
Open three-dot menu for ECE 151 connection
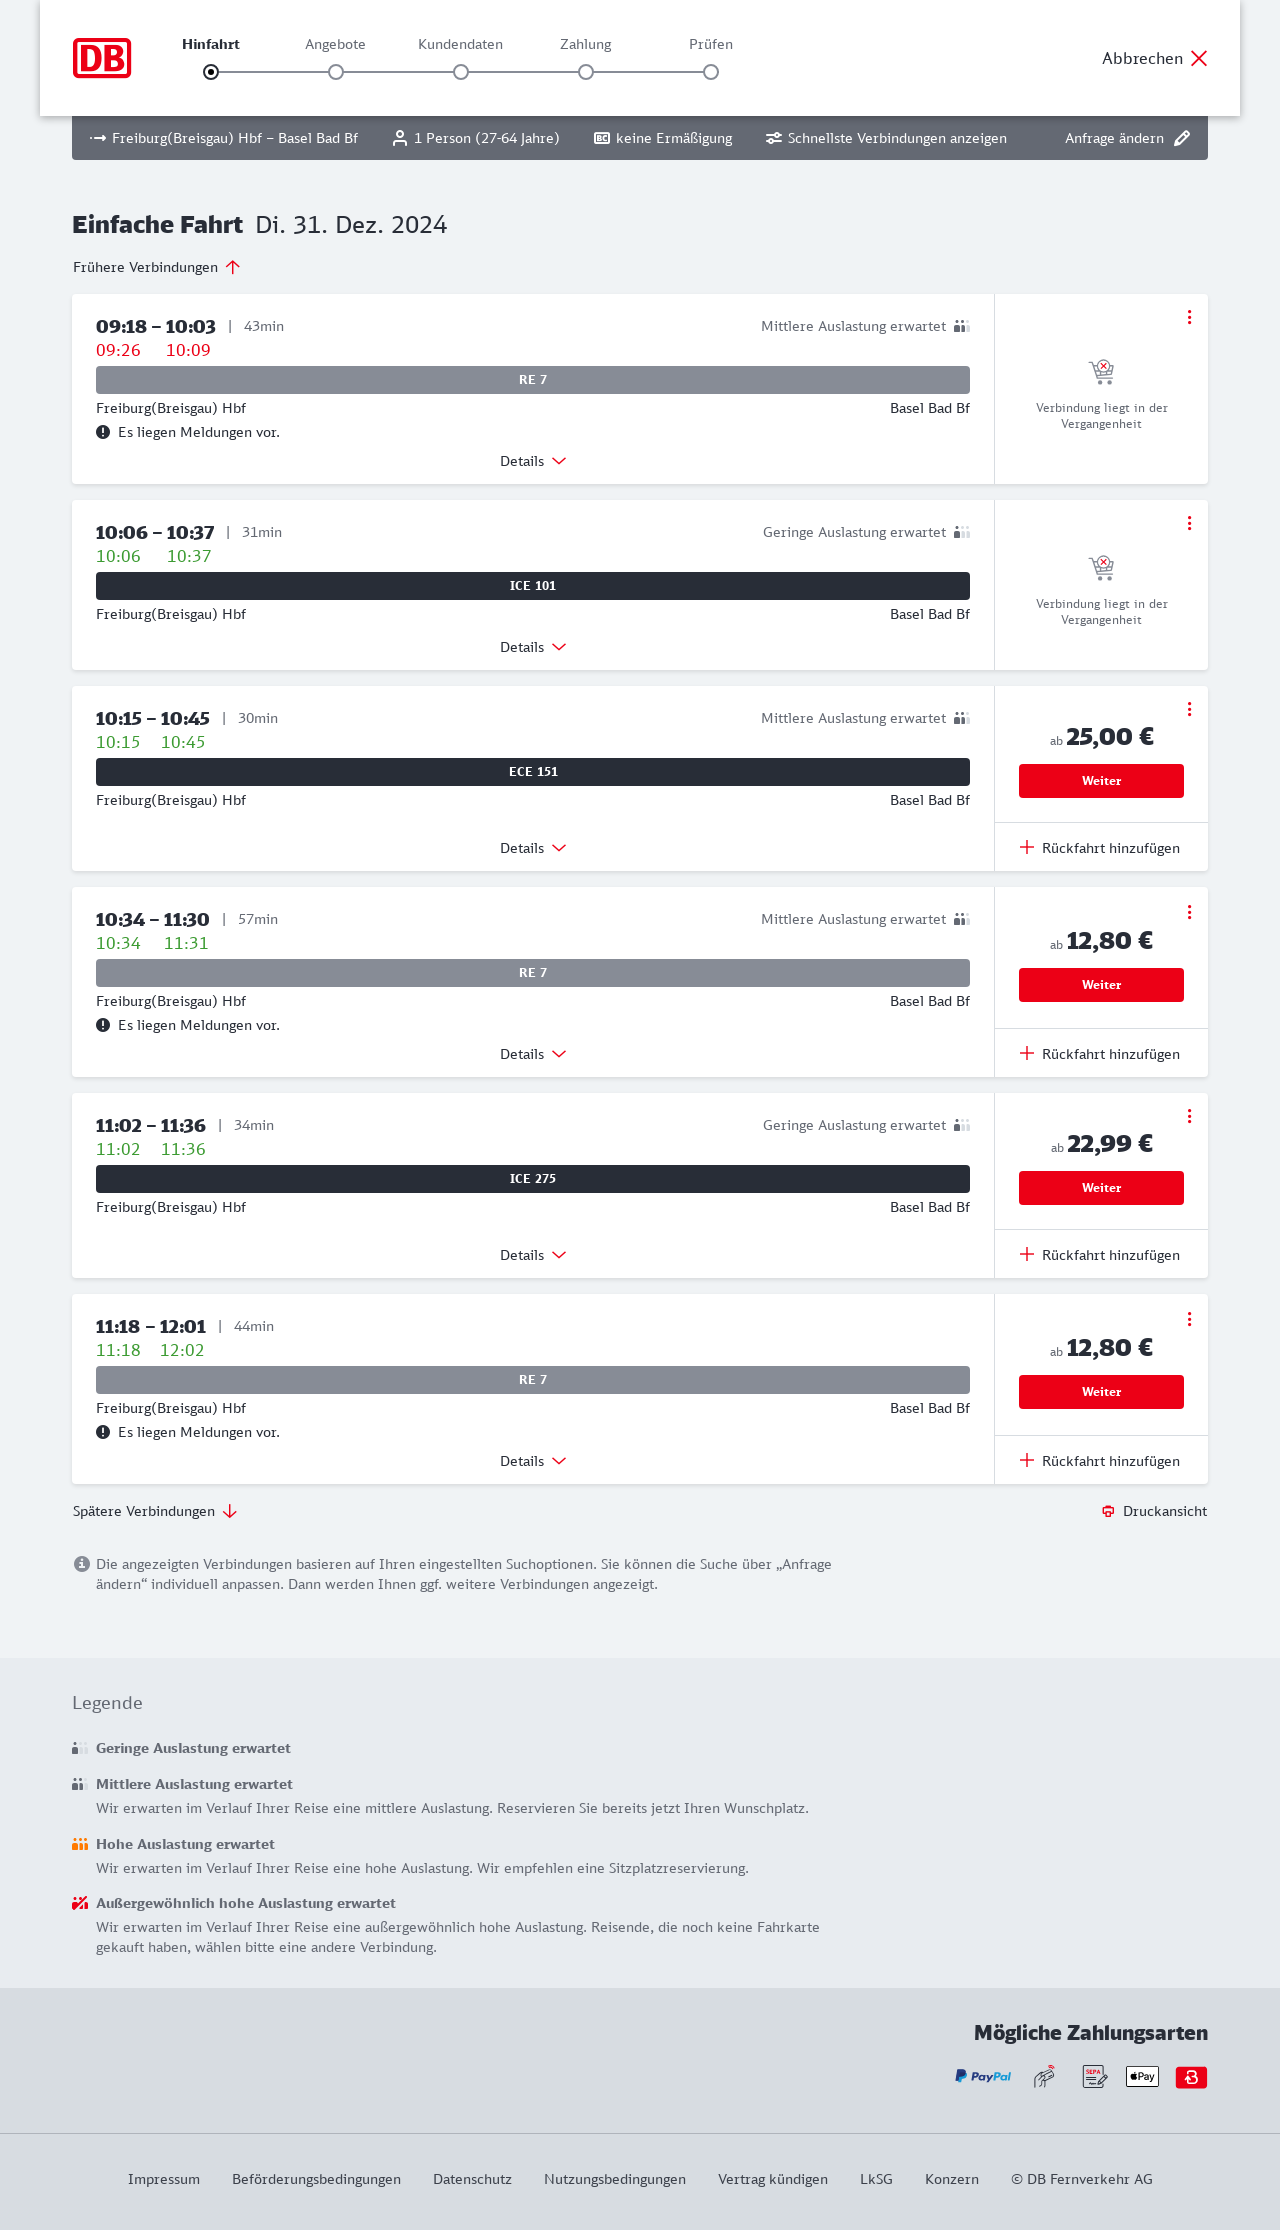(1189, 709)
